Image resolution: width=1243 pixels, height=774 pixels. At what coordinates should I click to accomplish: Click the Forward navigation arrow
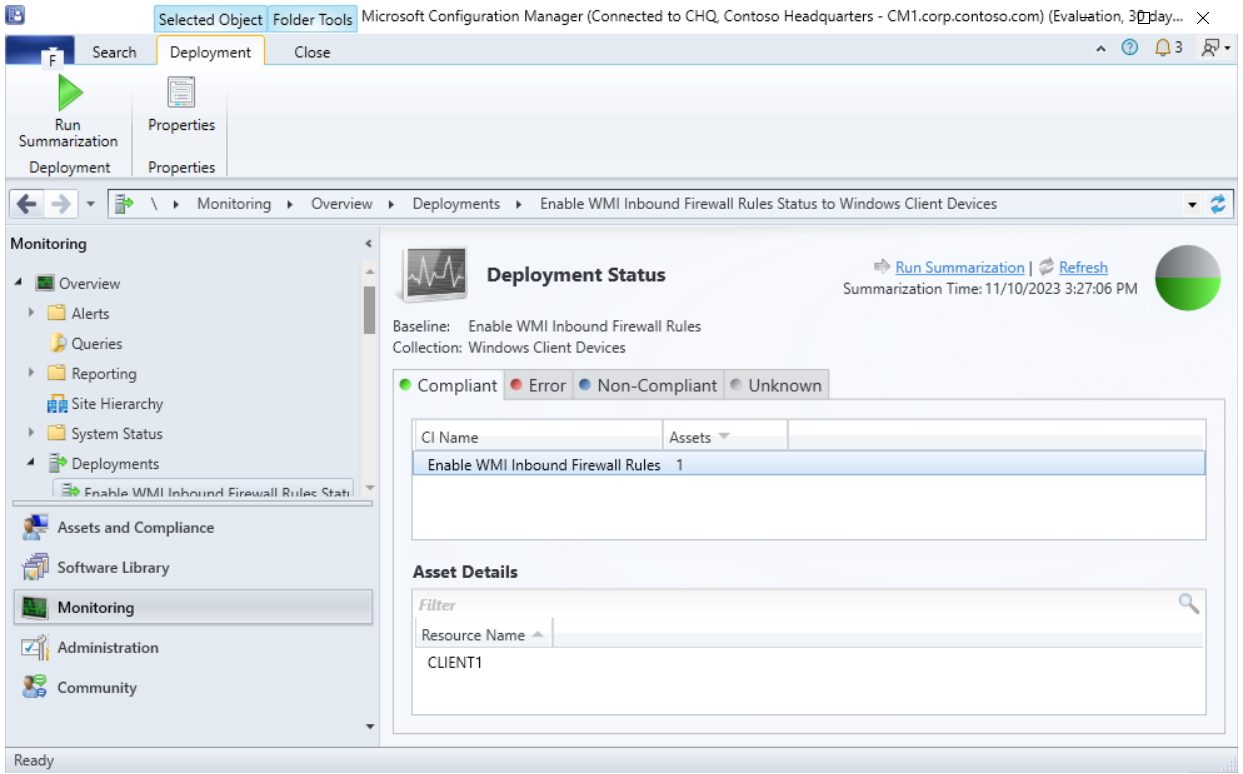point(61,204)
